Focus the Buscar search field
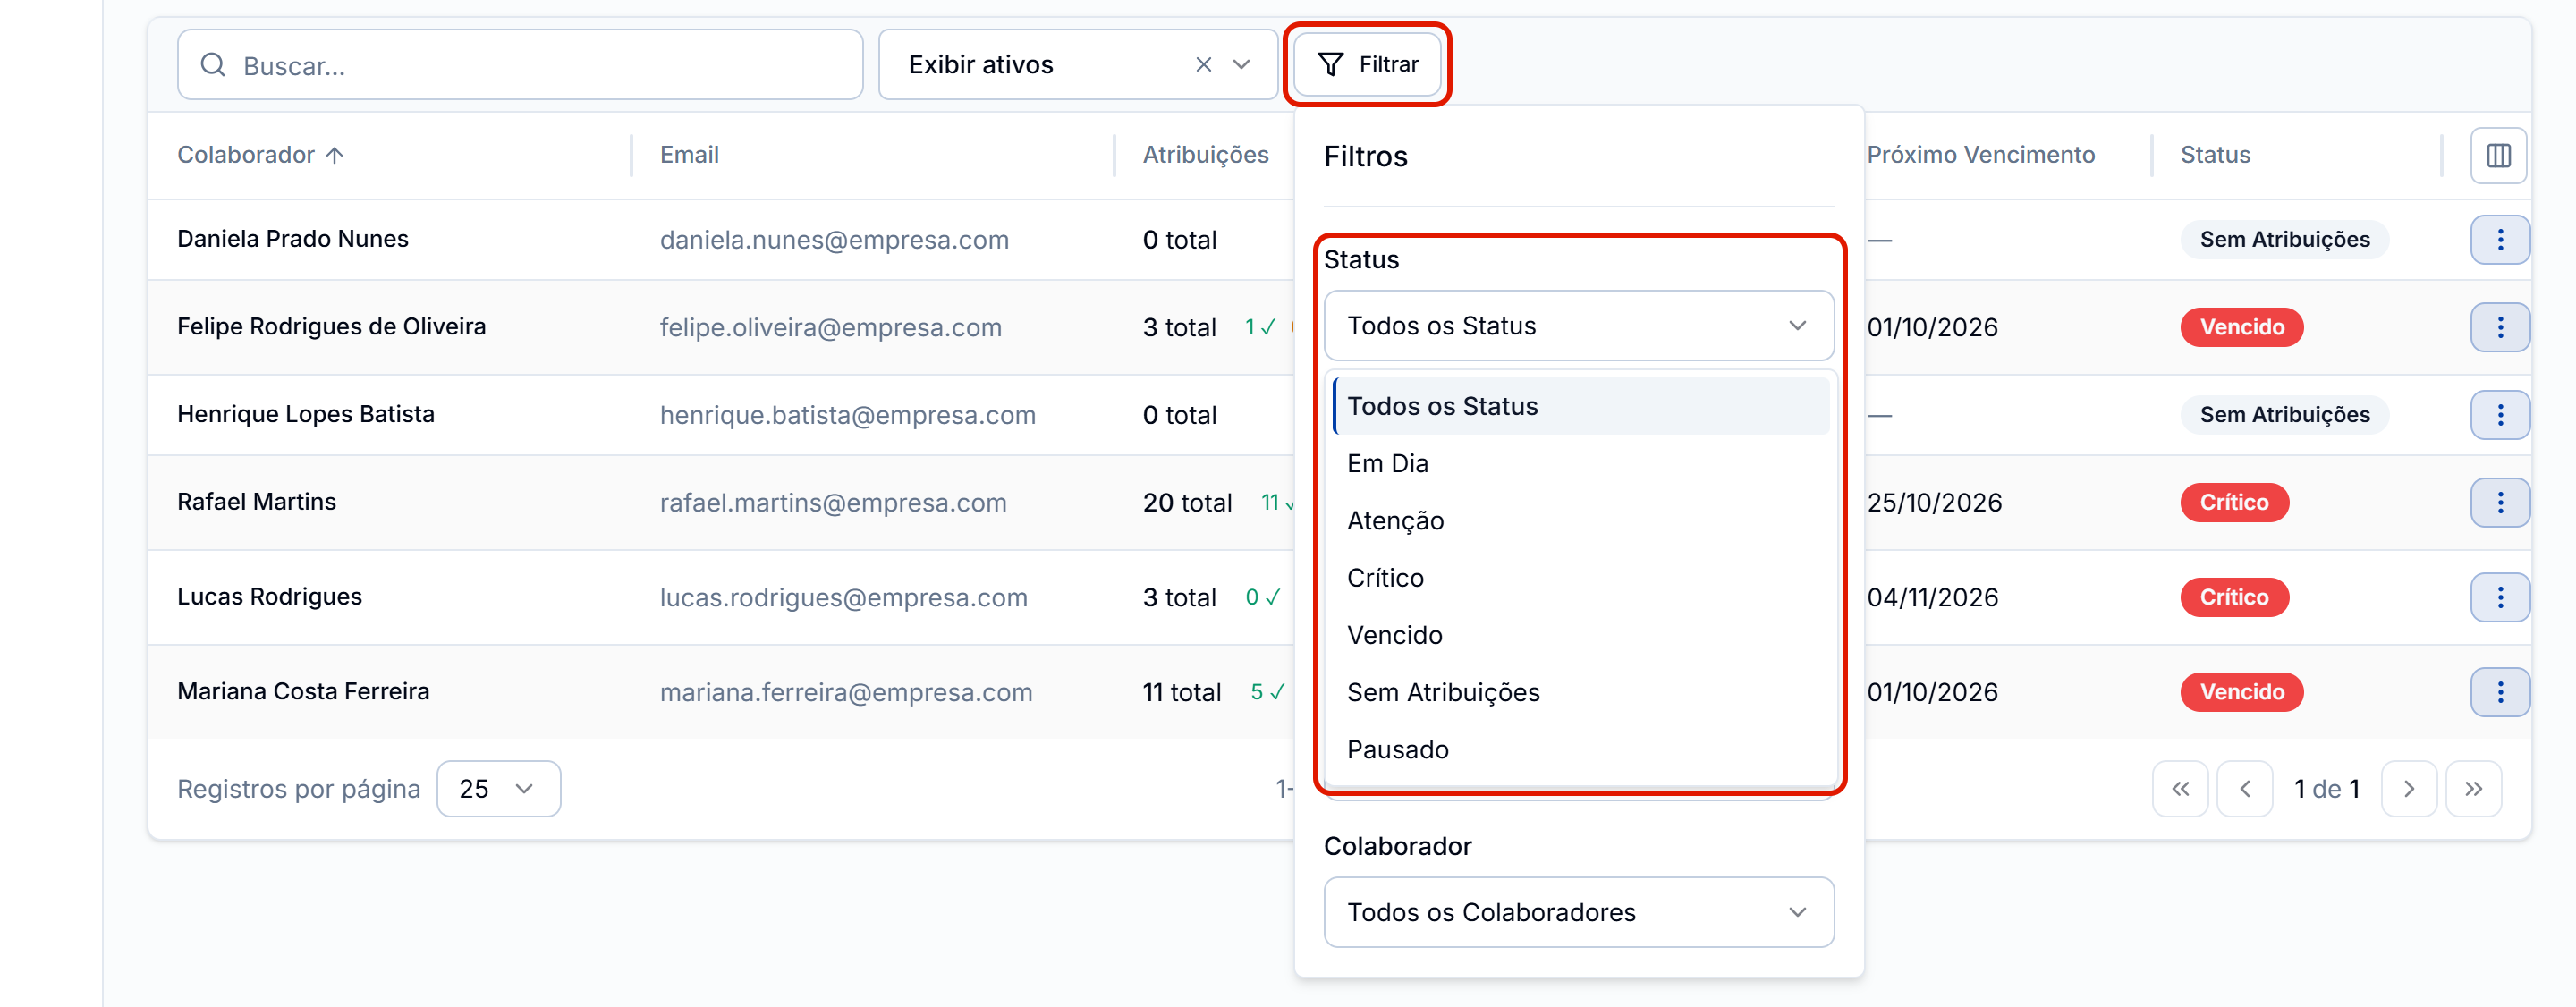The width and height of the screenshot is (2576, 1007). (x=520, y=65)
